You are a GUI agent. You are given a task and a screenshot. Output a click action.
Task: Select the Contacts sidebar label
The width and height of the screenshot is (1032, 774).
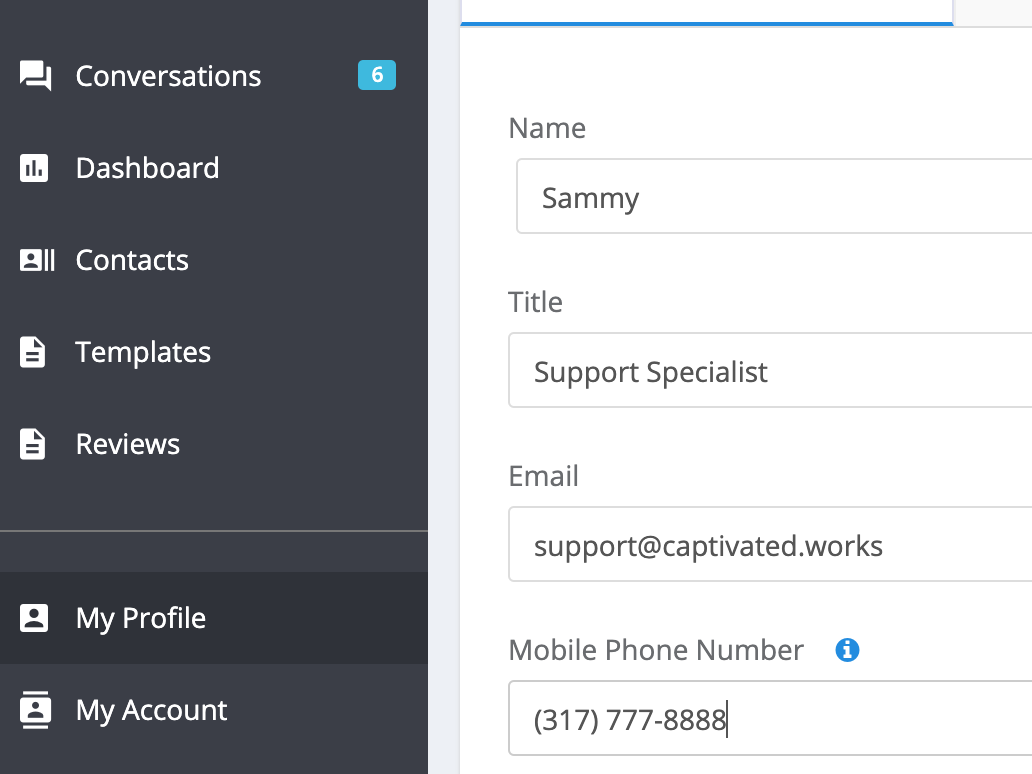132,260
